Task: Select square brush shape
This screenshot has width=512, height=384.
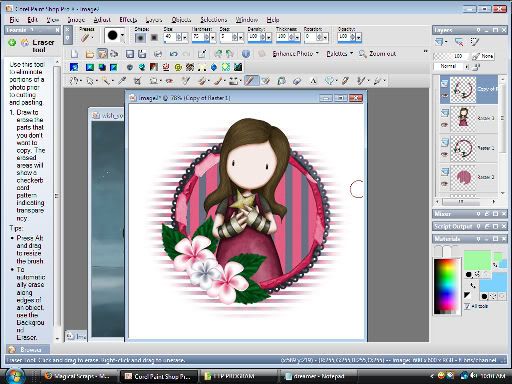Action: (154, 38)
